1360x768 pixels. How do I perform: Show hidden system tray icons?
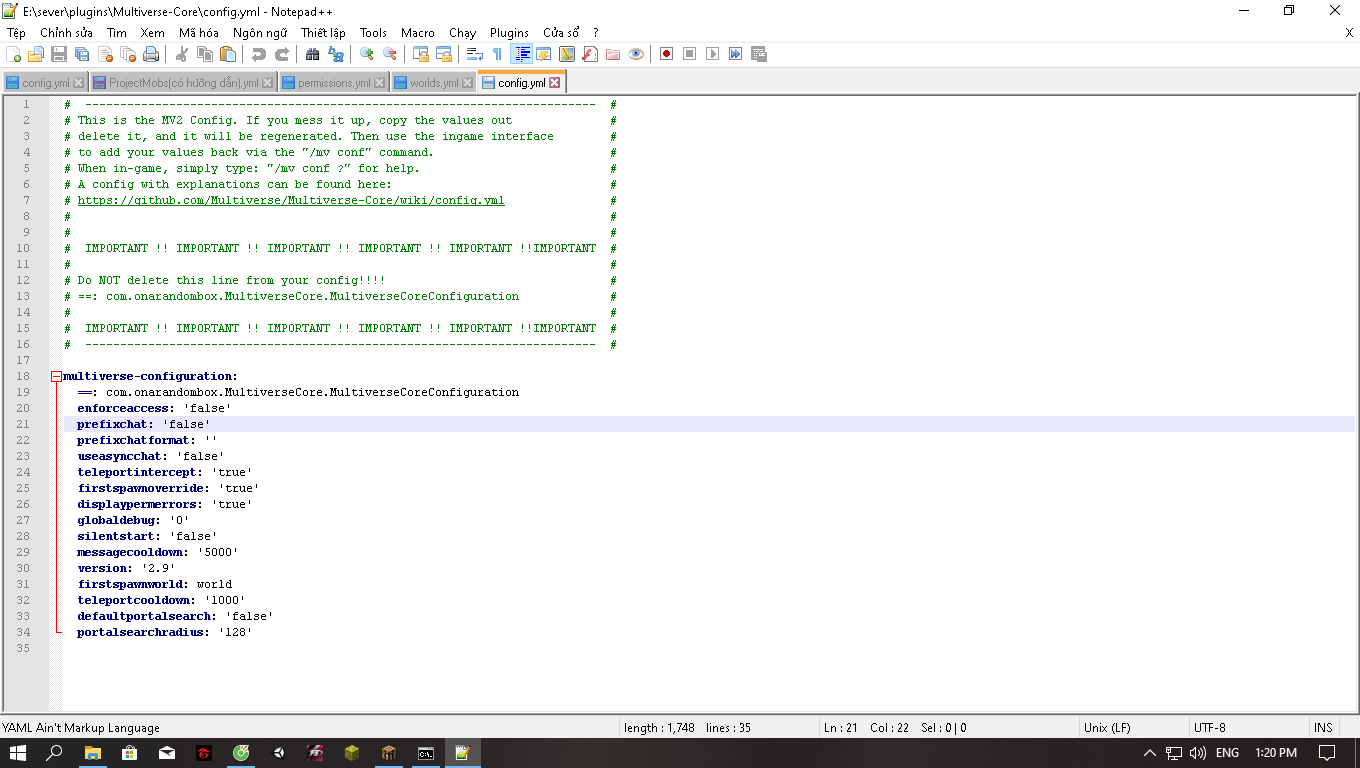coord(1150,753)
